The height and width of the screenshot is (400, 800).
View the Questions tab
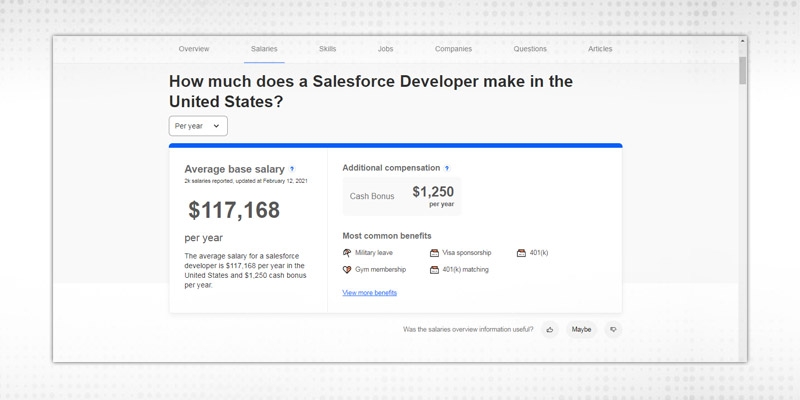click(x=530, y=49)
